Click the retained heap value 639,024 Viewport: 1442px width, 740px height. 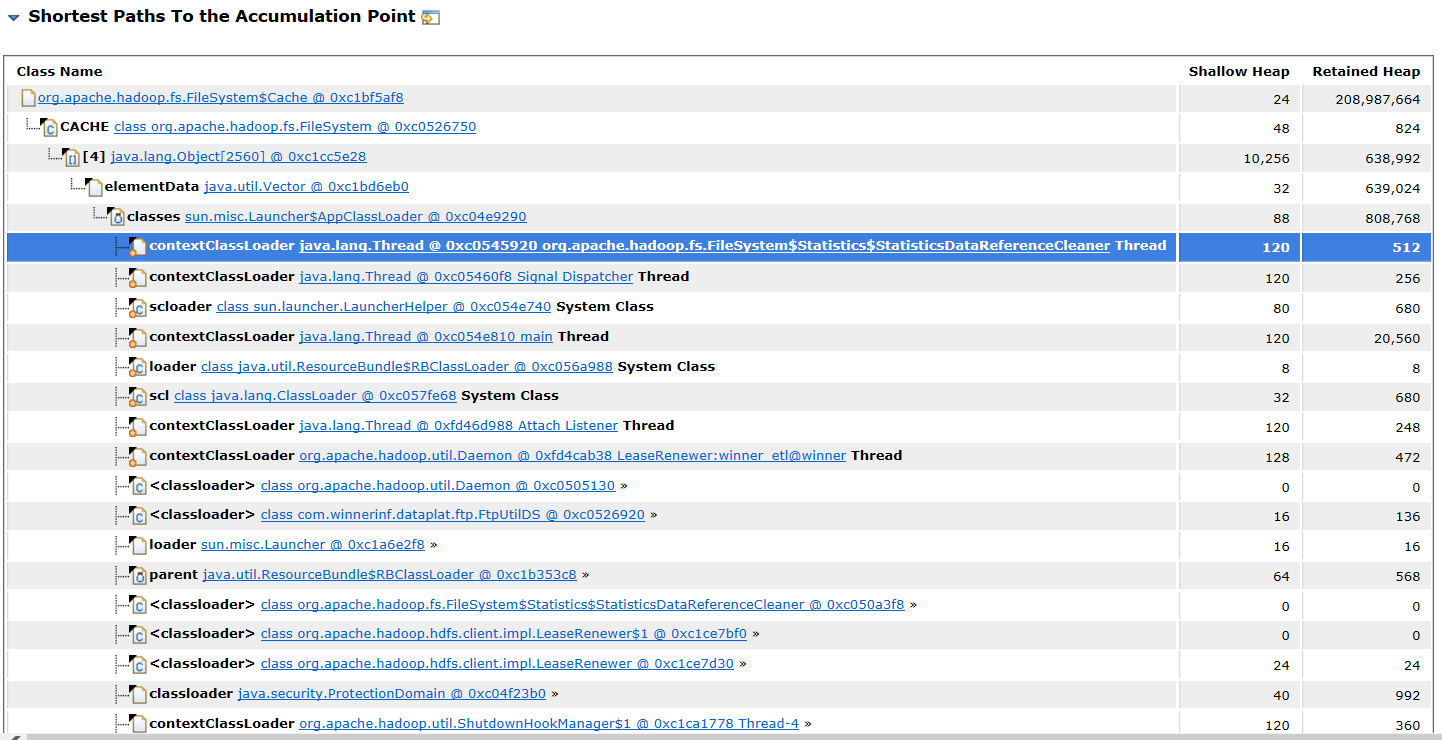point(1392,188)
